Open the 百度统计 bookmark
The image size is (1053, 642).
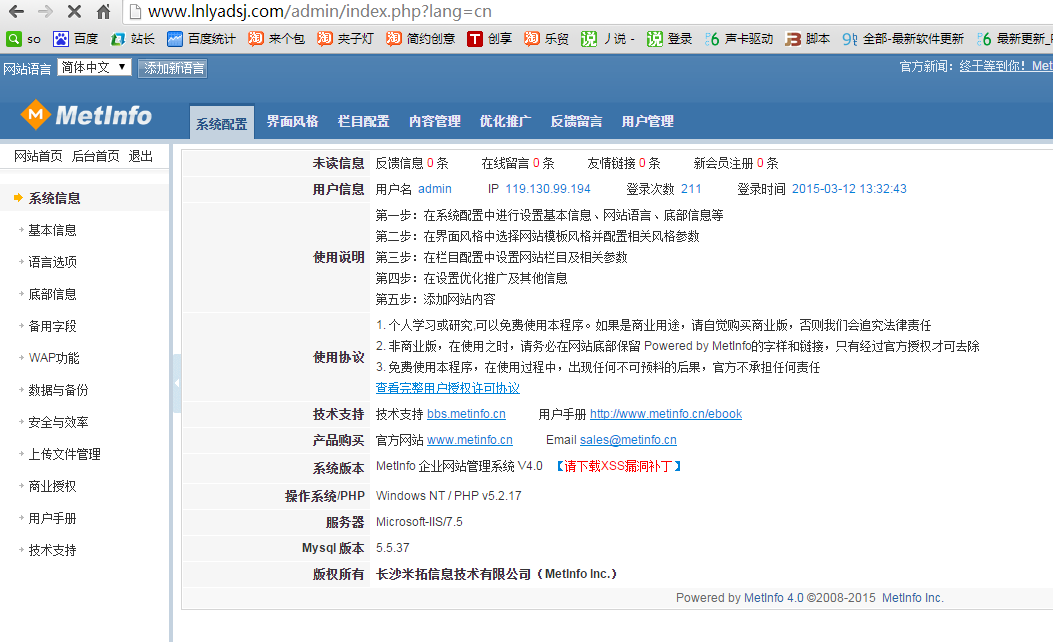pos(201,39)
